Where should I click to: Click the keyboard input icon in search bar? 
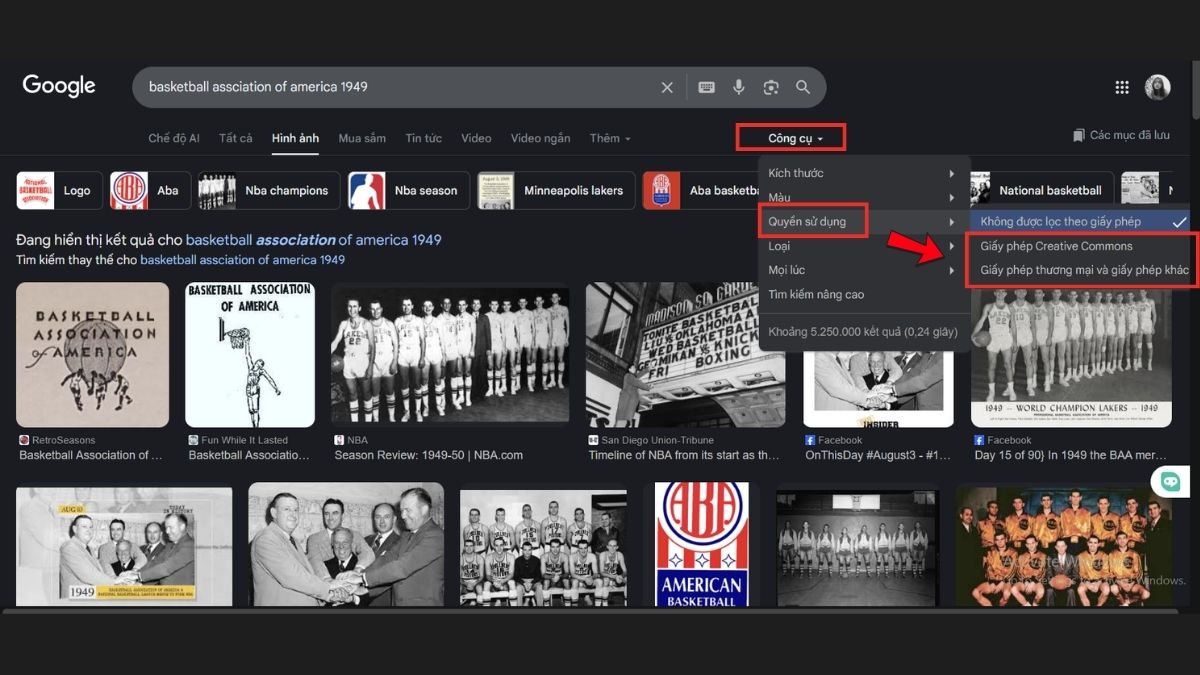tap(706, 87)
